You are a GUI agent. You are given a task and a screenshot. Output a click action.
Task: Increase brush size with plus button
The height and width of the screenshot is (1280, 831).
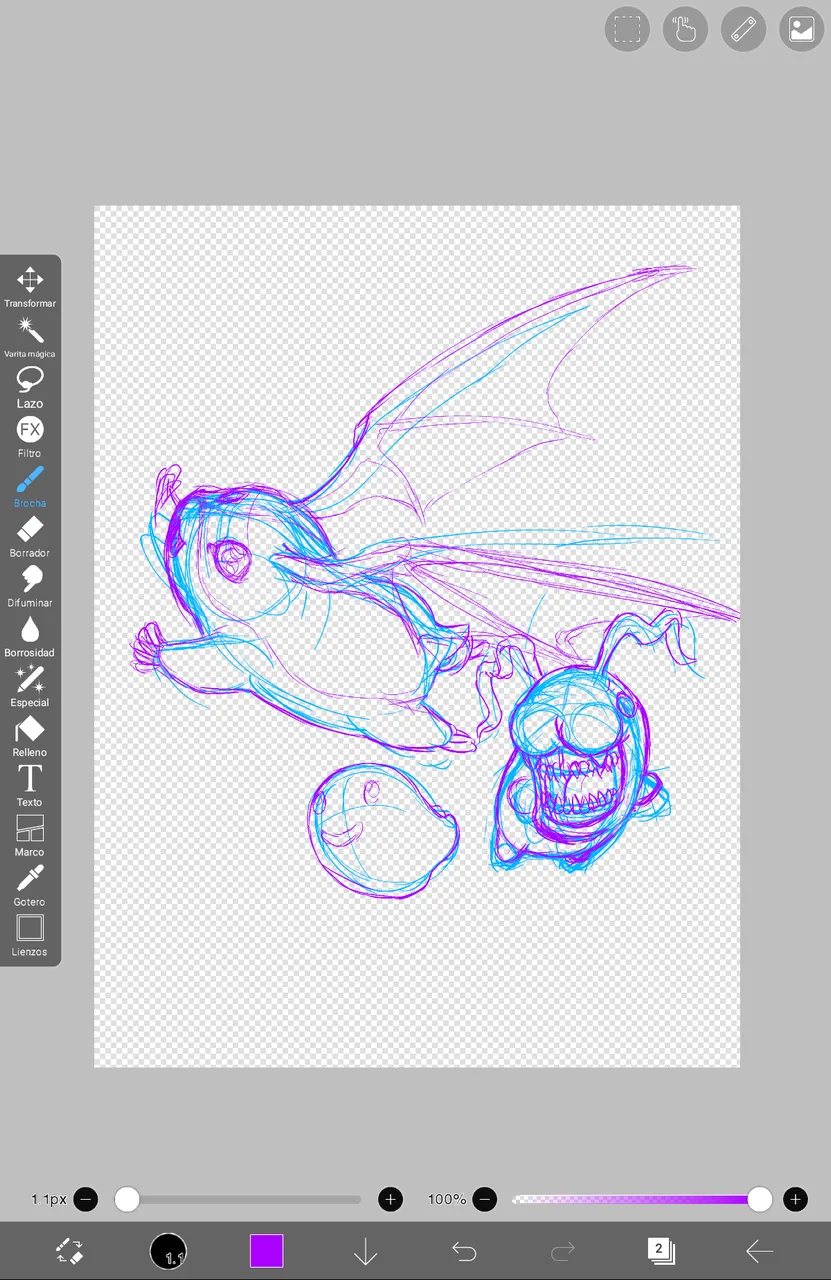[390, 1199]
